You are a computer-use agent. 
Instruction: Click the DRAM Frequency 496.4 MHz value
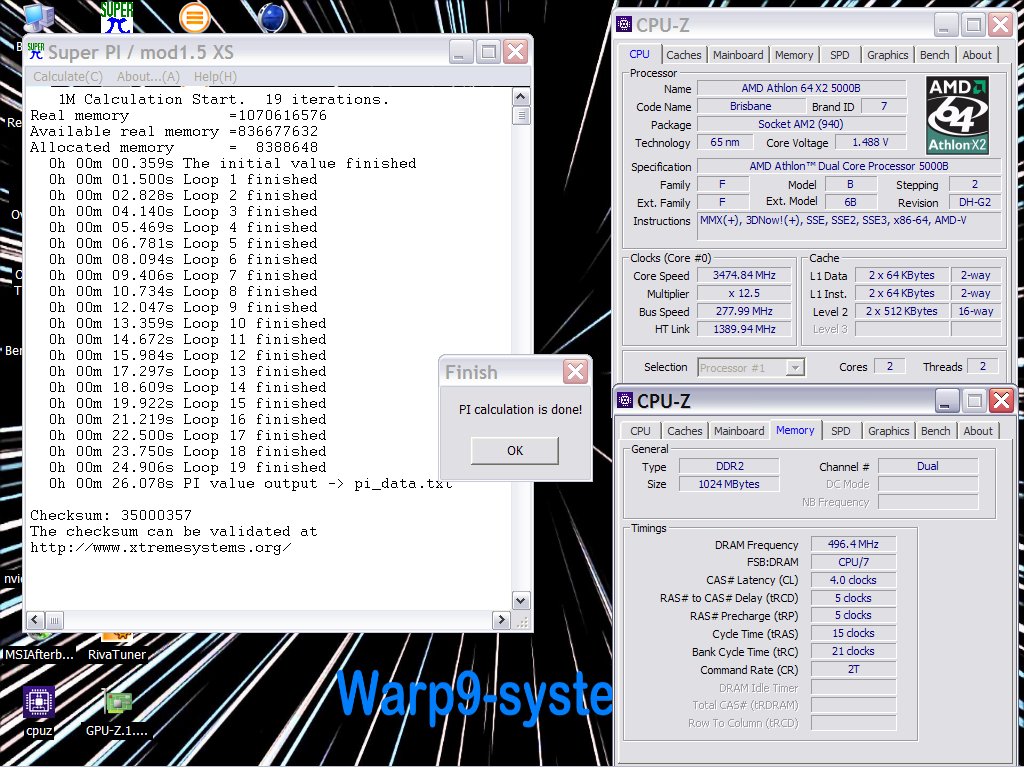tap(853, 544)
